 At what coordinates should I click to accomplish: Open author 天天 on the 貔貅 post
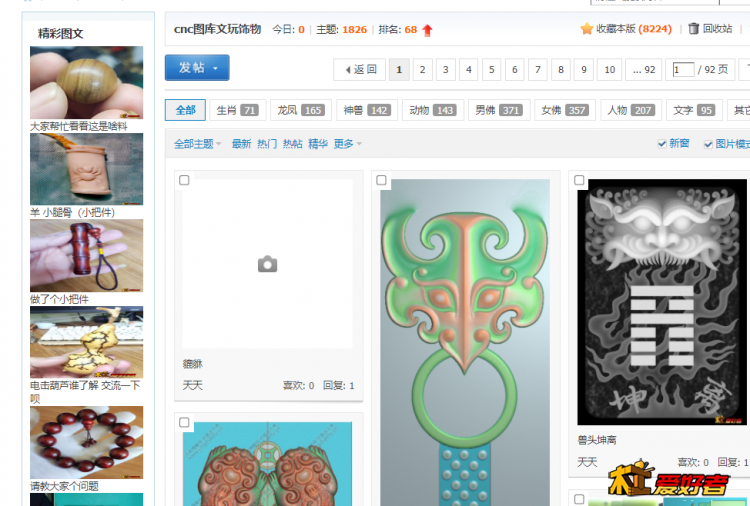[x=193, y=385]
